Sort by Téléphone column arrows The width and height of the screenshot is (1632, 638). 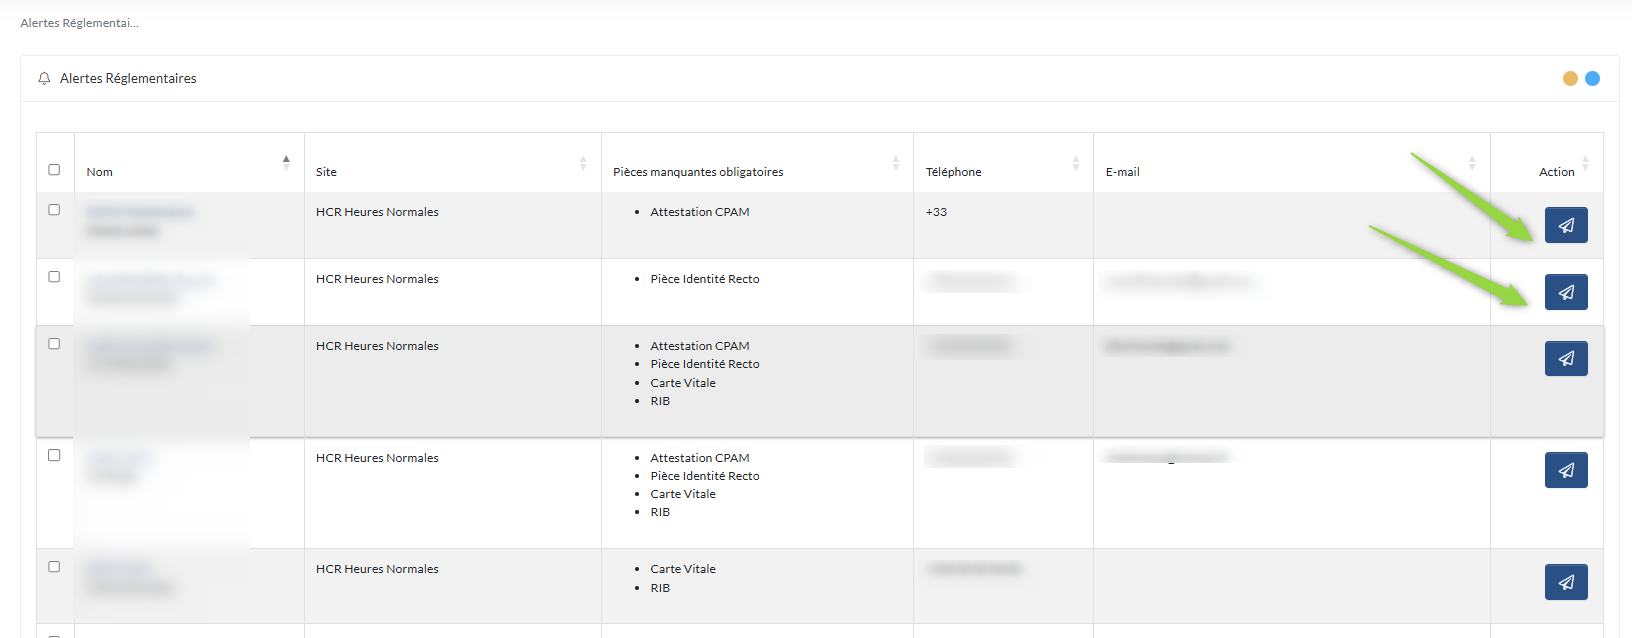coord(1076,163)
